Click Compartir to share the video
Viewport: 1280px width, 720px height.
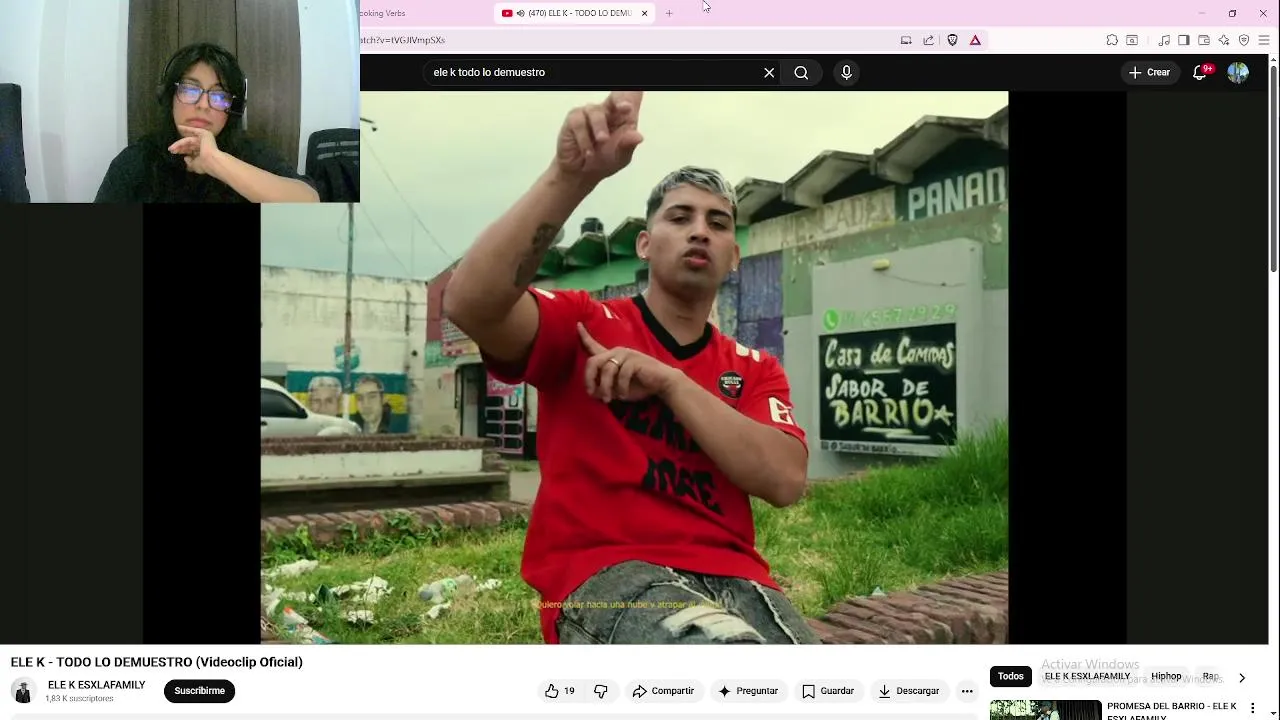coord(663,691)
